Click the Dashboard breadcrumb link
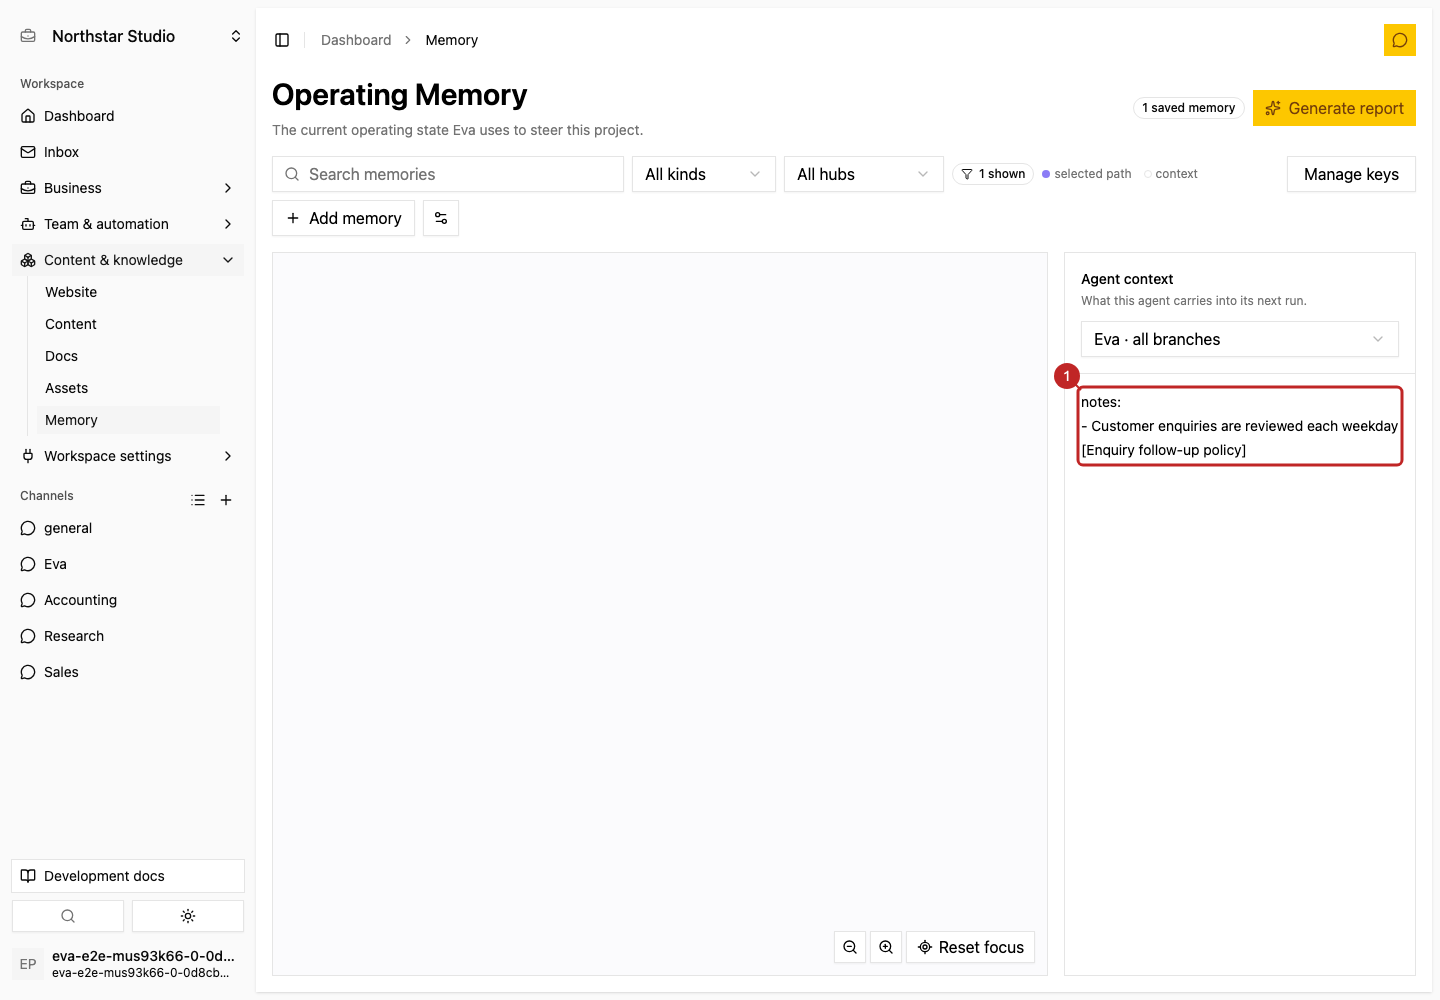This screenshot has width=1440, height=1000. pyautogui.click(x=356, y=40)
